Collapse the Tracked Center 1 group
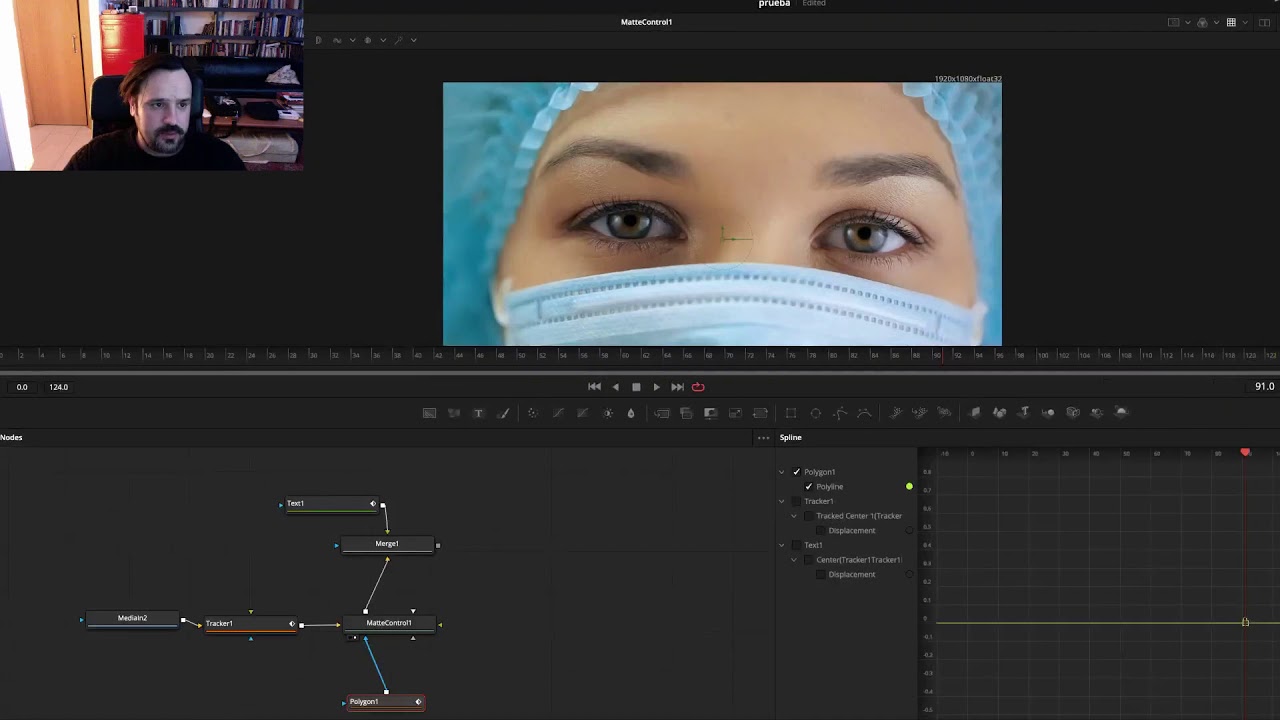 (x=794, y=516)
